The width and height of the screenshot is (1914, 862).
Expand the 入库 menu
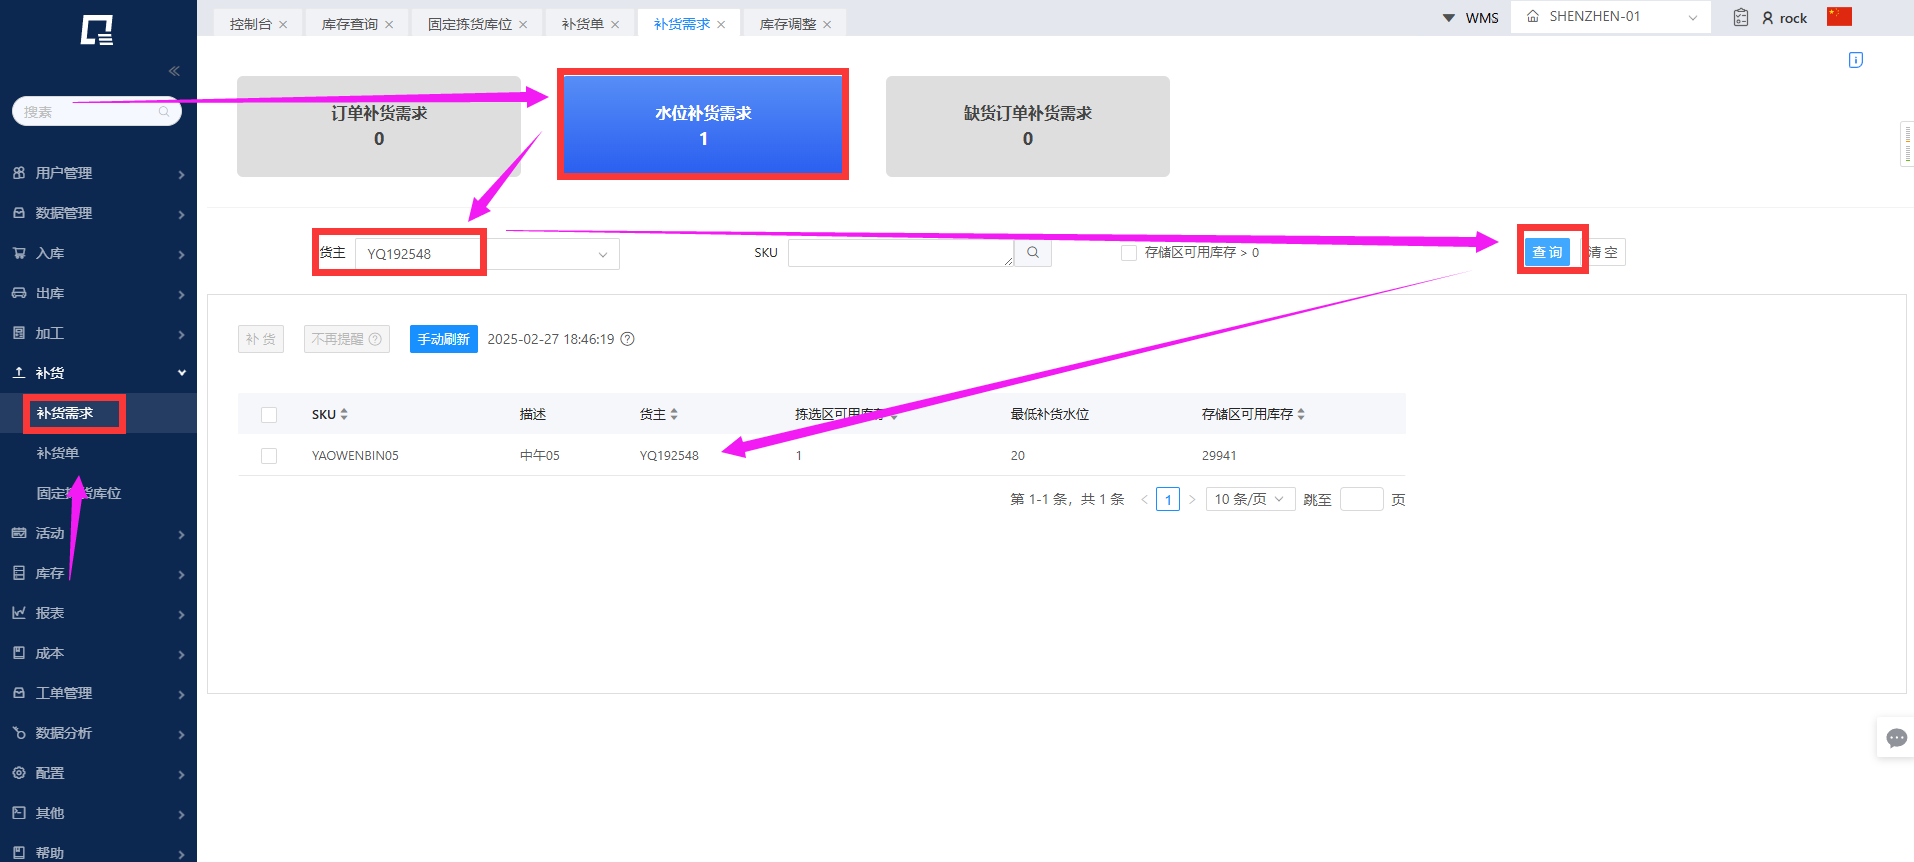point(98,253)
